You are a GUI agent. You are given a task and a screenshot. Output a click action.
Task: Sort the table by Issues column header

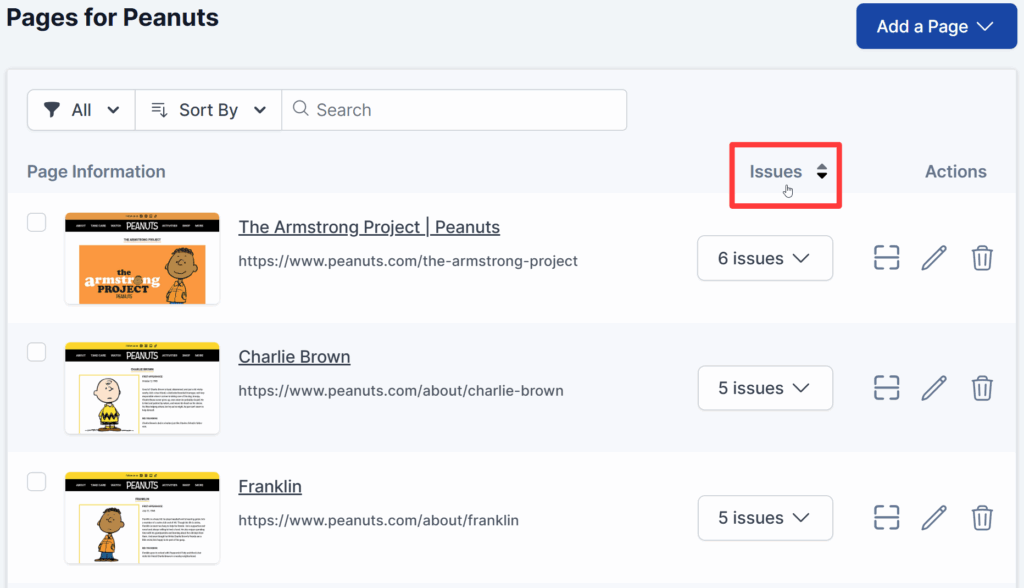click(787, 172)
